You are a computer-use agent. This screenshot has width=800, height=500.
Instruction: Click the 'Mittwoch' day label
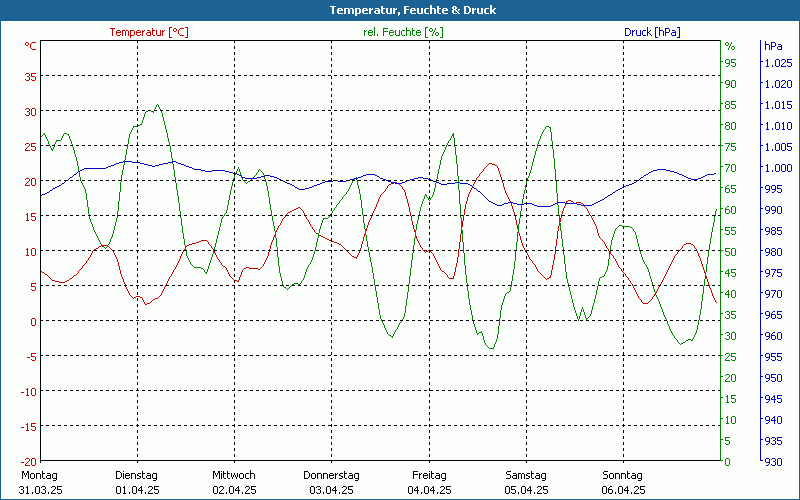234,475
